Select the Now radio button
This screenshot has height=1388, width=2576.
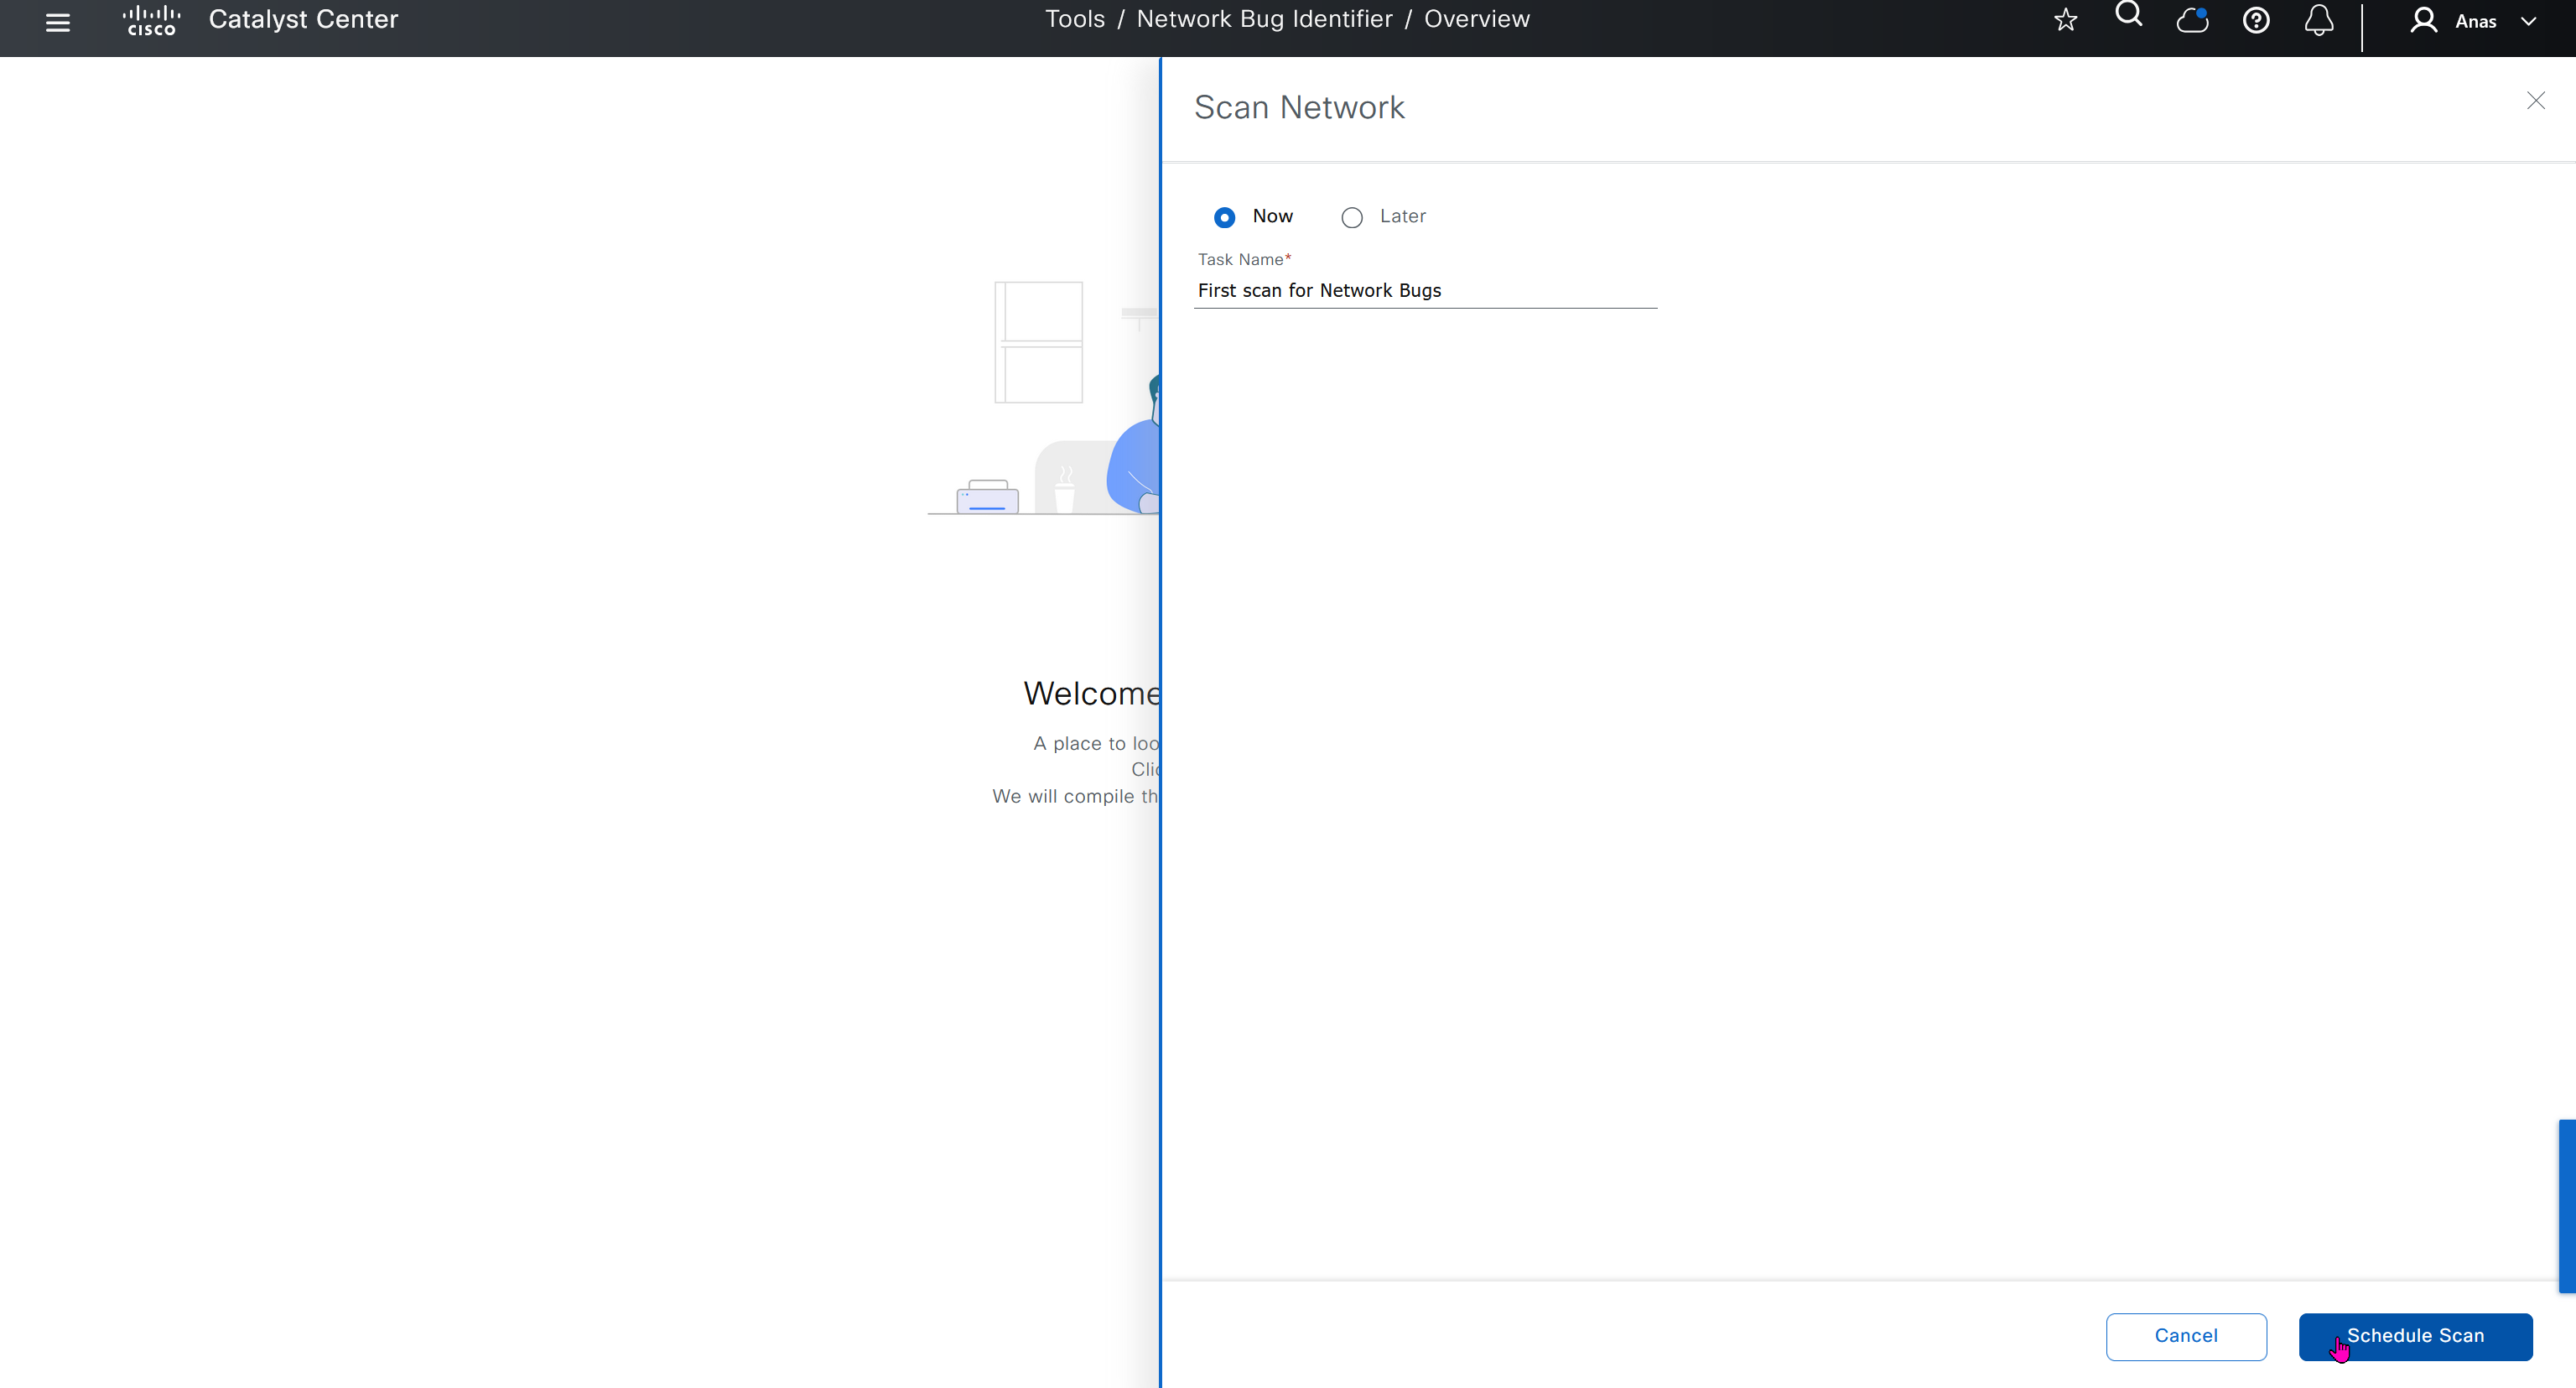point(1224,217)
